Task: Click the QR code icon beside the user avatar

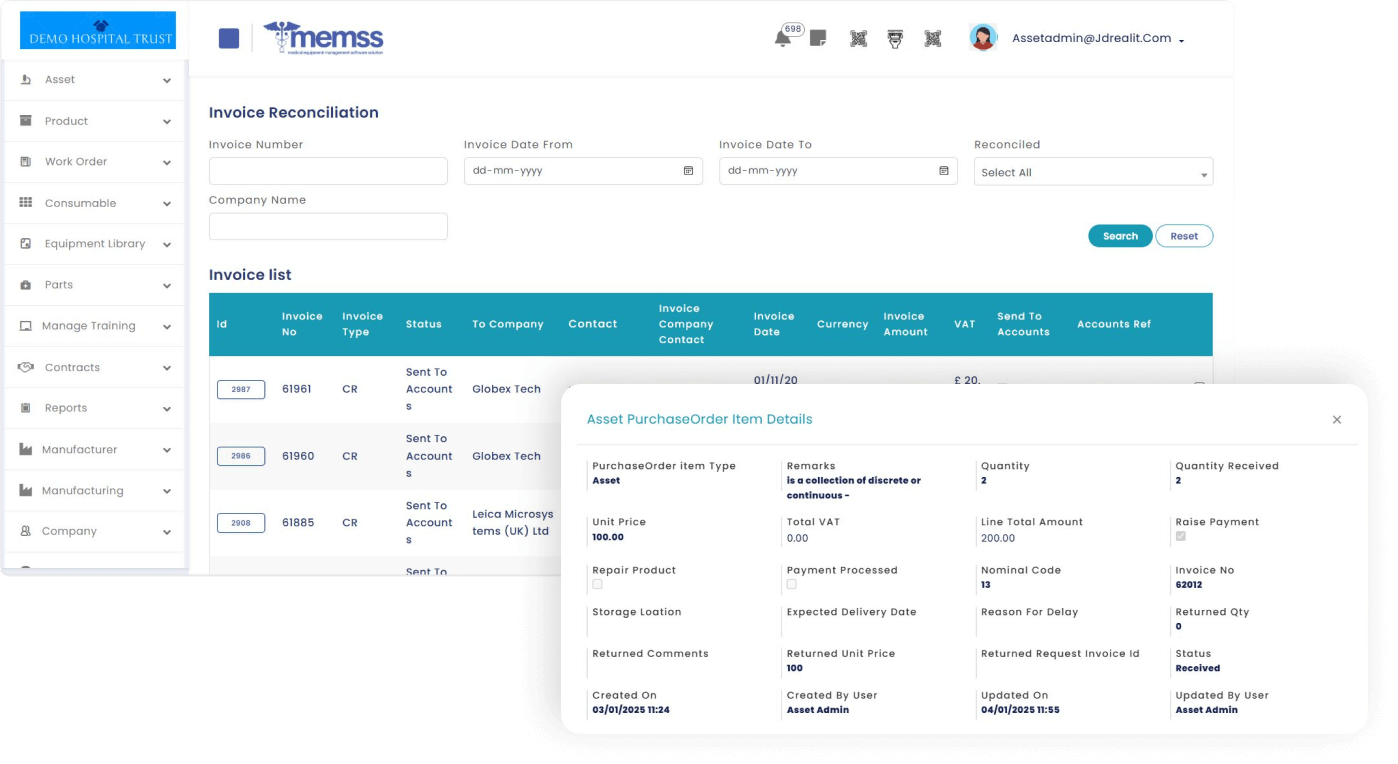Action: tap(933, 39)
